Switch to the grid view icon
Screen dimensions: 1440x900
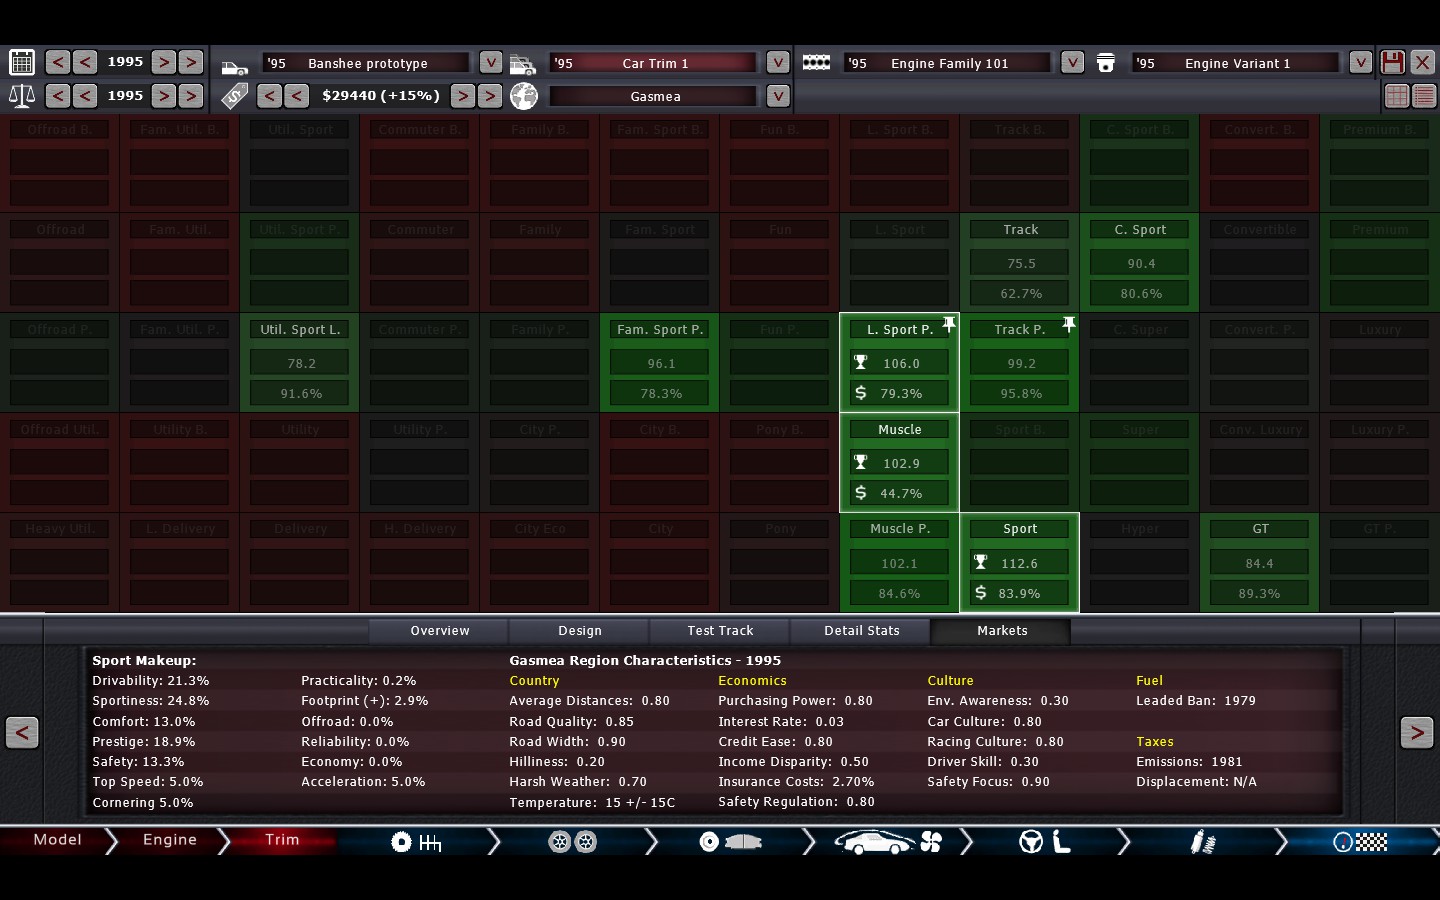click(1397, 96)
